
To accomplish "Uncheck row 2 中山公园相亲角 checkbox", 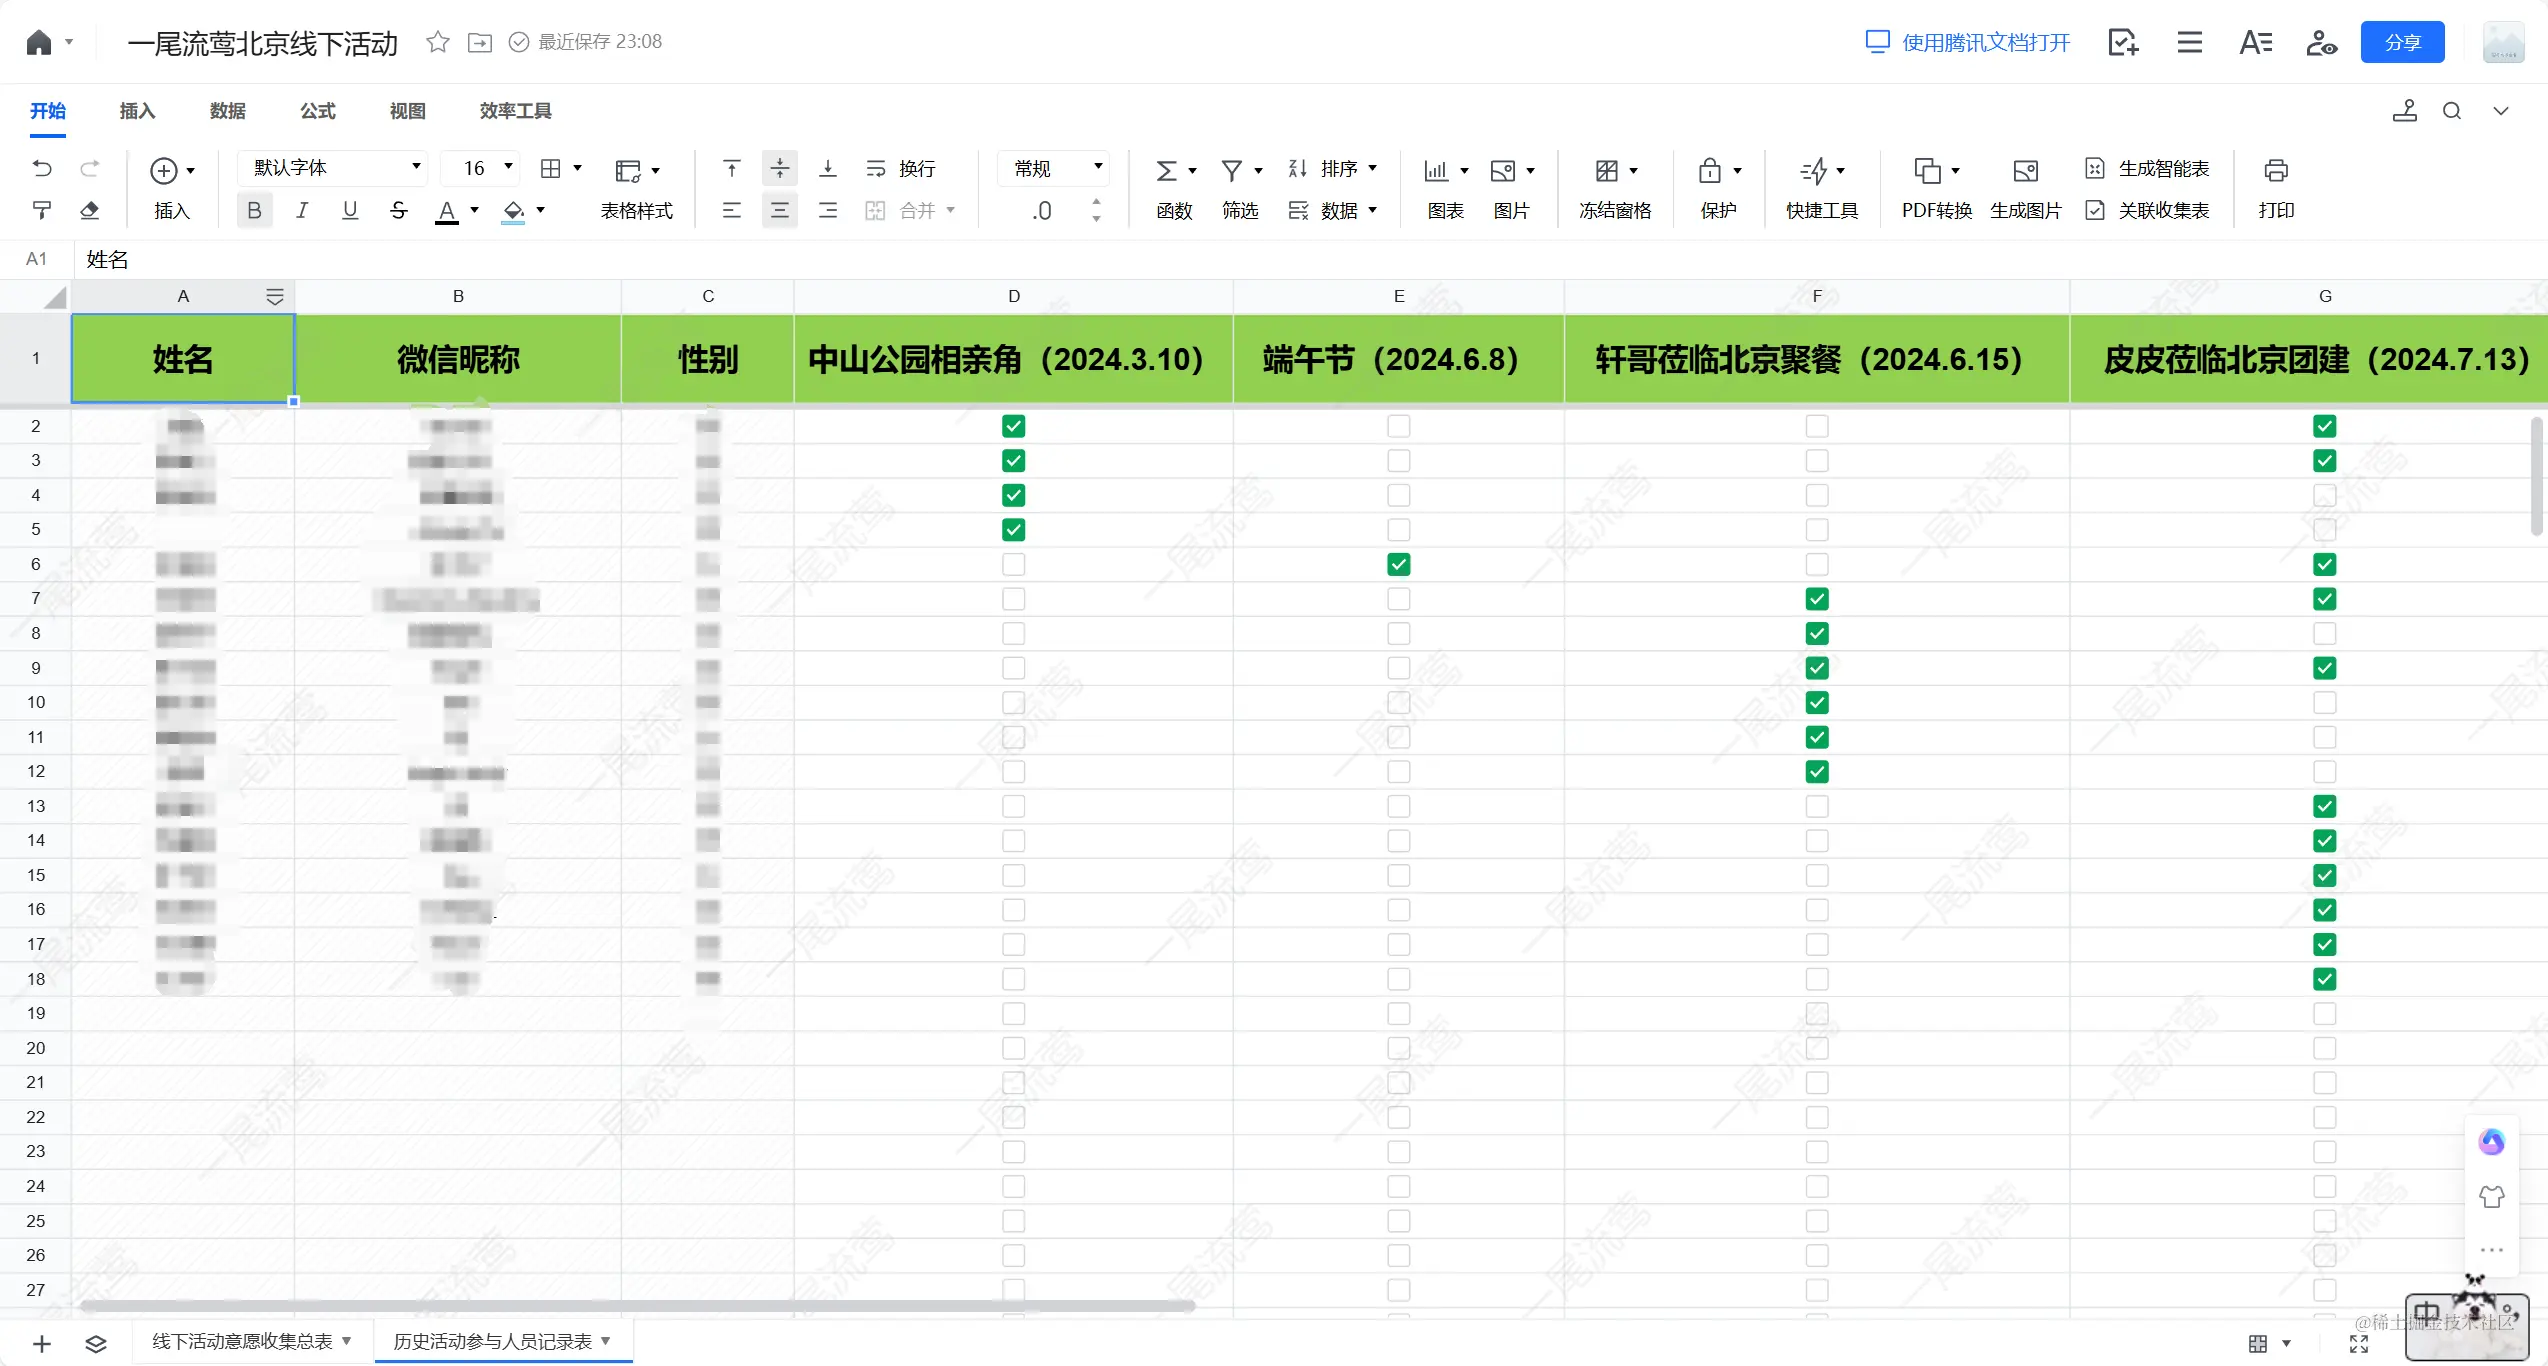I will click(x=1013, y=426).
